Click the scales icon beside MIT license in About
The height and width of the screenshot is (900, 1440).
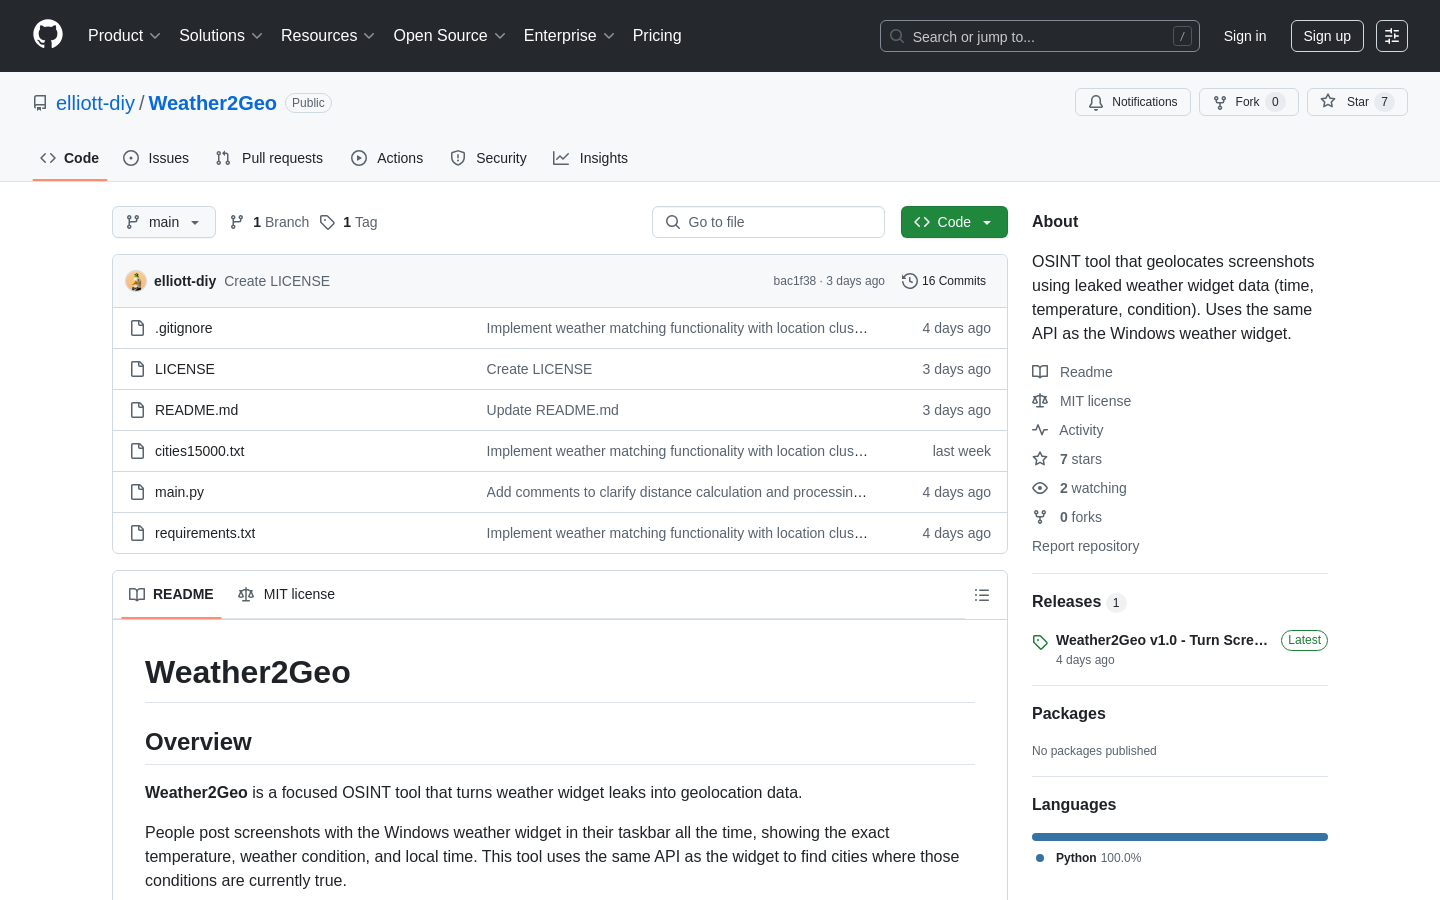[1040, 401]
